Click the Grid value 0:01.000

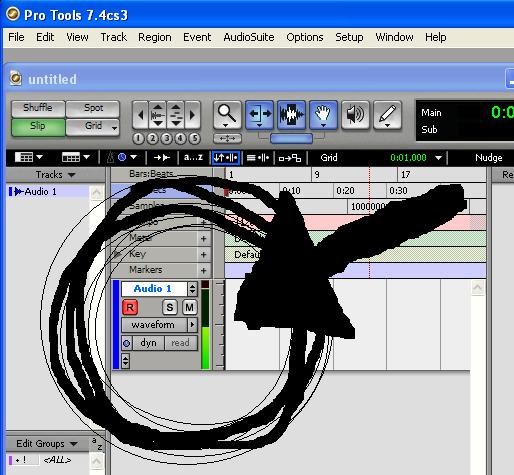408,158
